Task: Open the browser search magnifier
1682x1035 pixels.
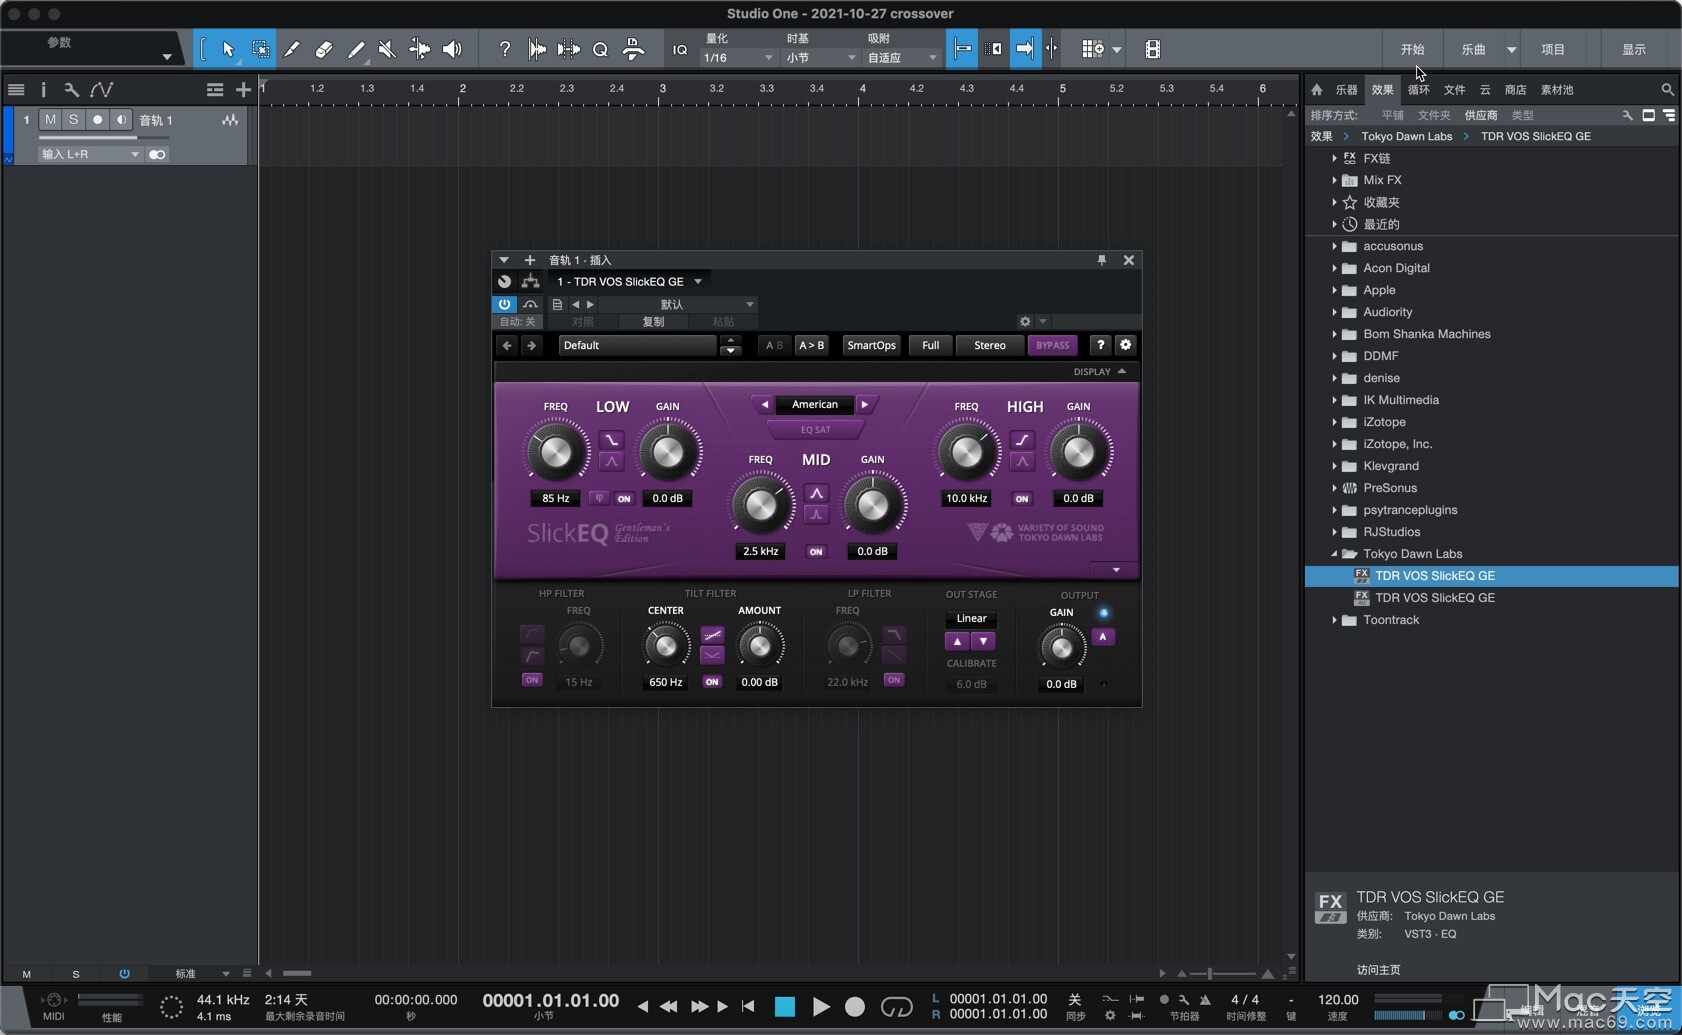Action: [x=1667, y=90]
